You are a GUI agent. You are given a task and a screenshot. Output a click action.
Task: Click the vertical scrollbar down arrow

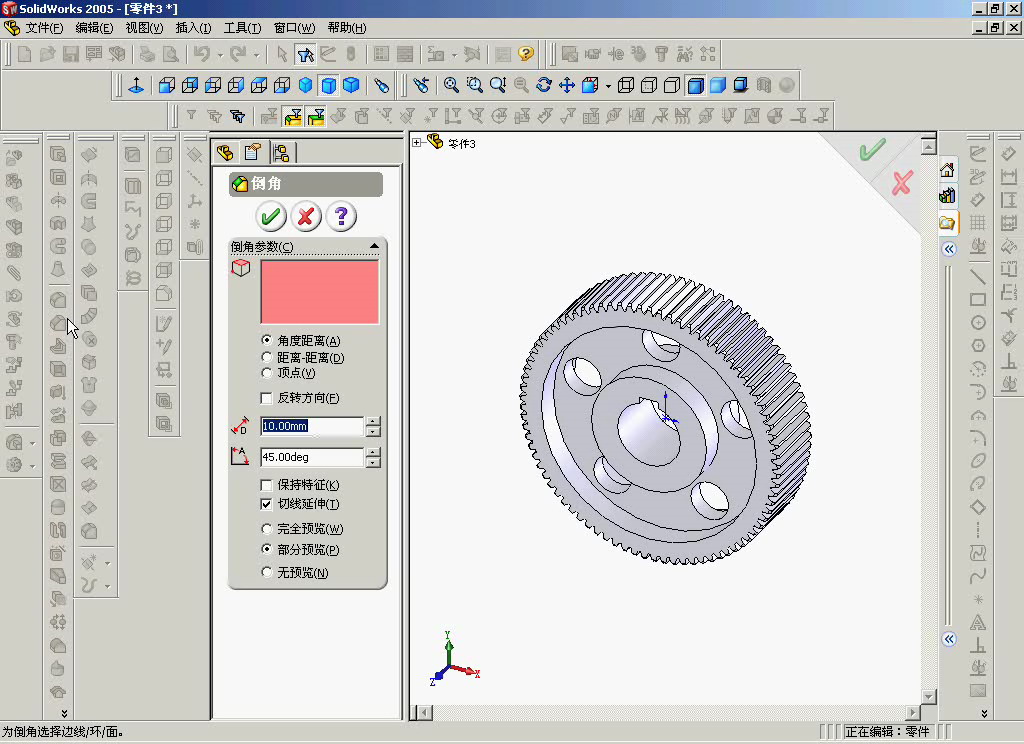point(929,697)
